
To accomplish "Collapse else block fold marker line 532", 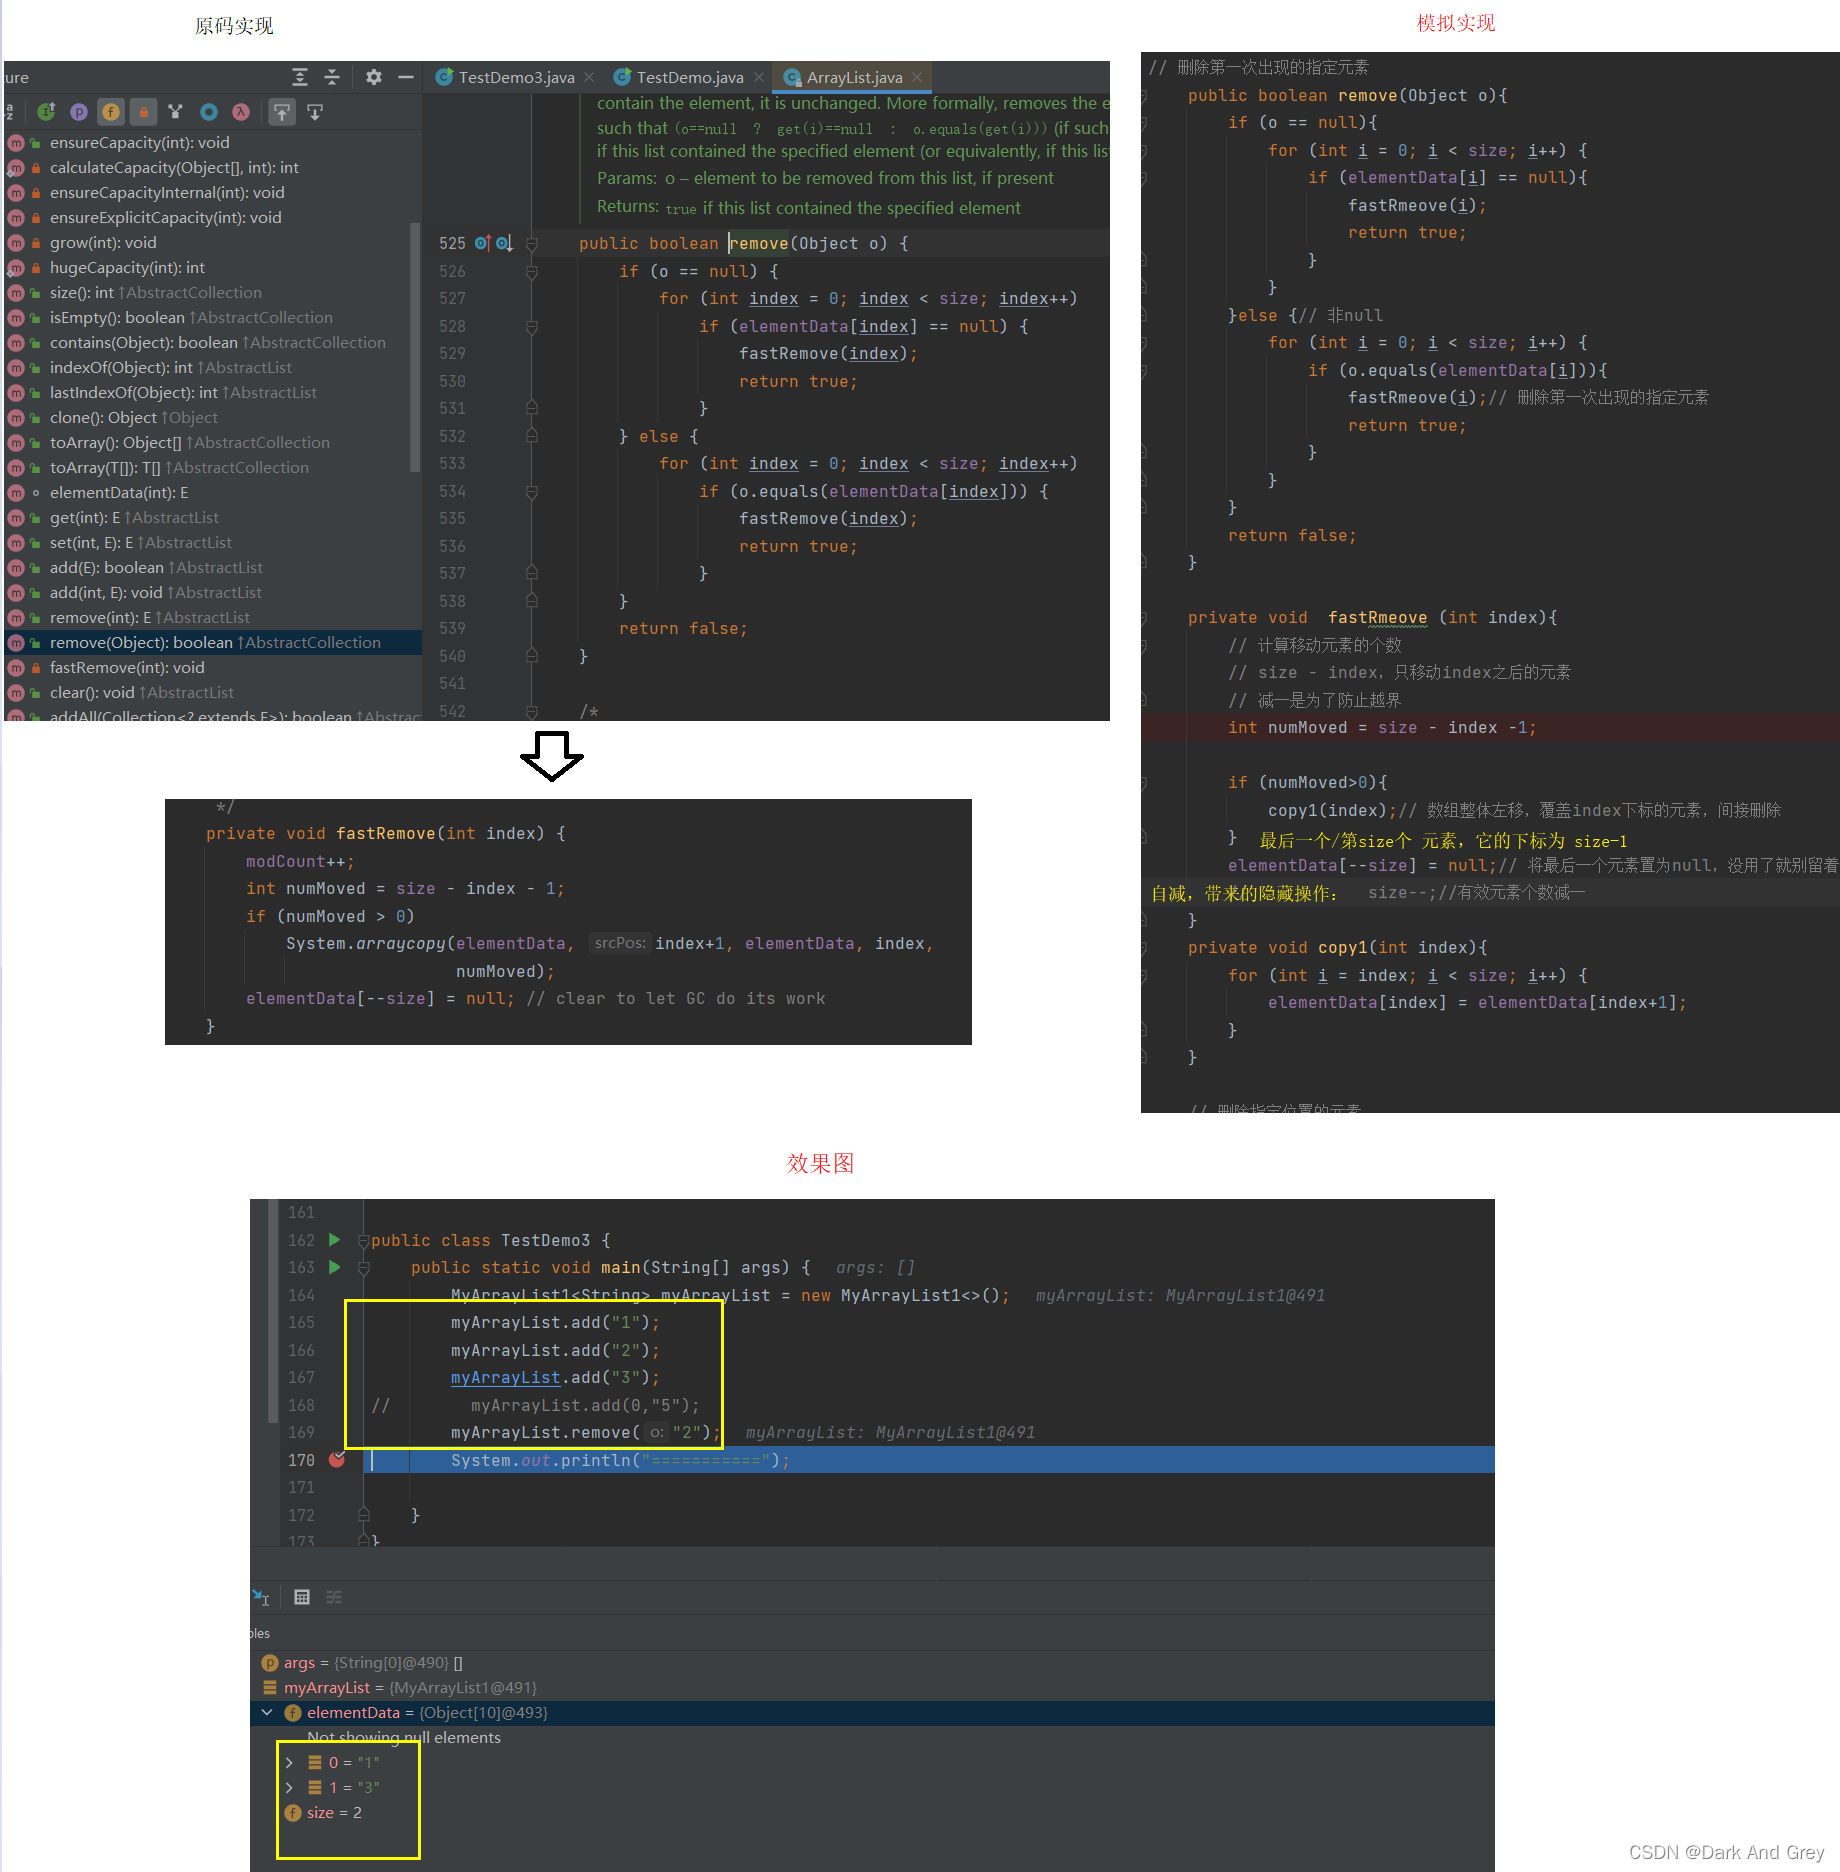I will click(532, 436).
